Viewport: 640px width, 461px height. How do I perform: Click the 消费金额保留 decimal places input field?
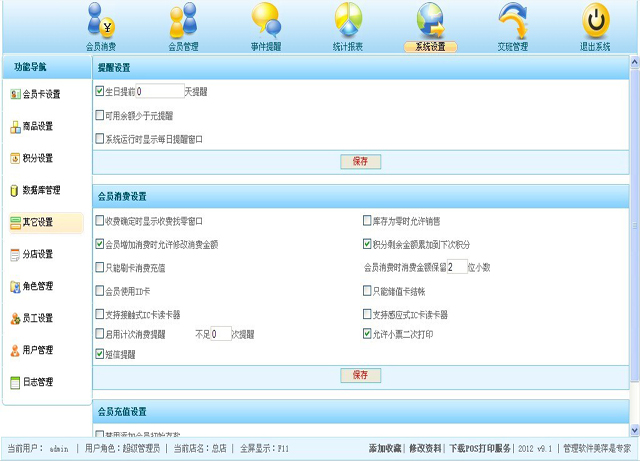coord(456,267)
